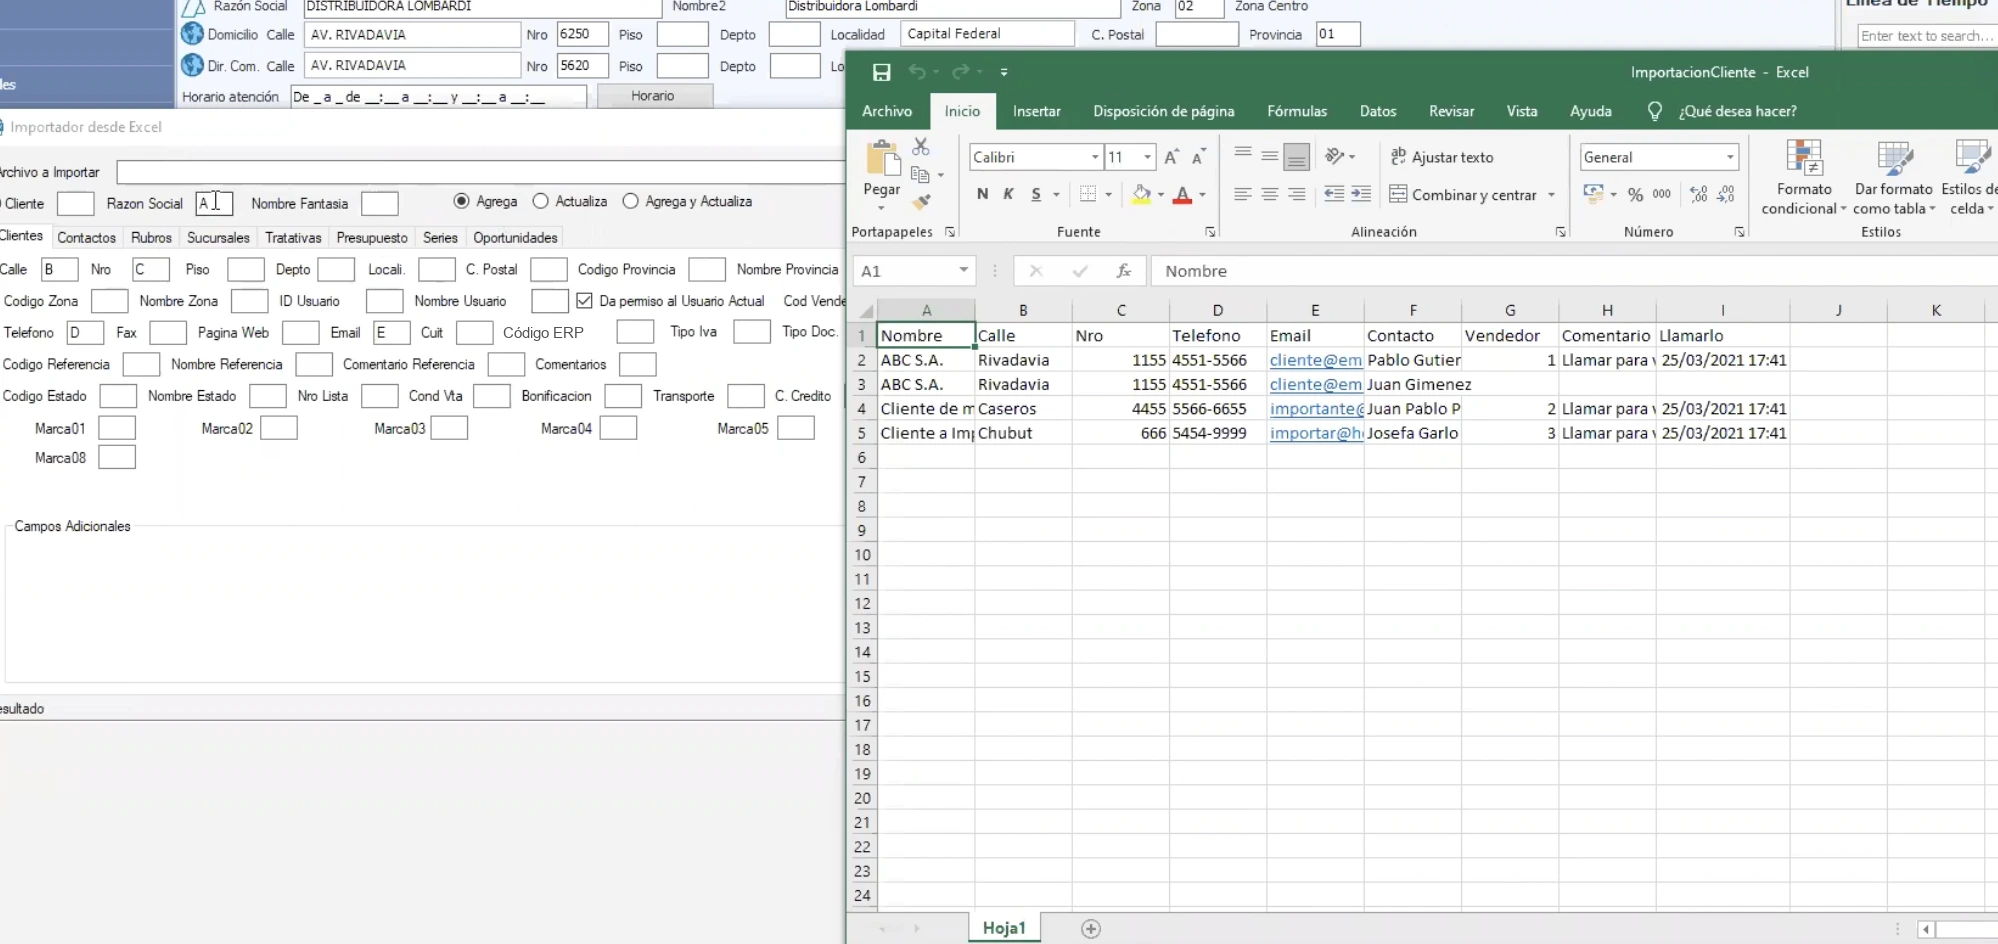Apply italic with the K button
The width and height of the screenshot is (1998, 944).
point(1008,194)
